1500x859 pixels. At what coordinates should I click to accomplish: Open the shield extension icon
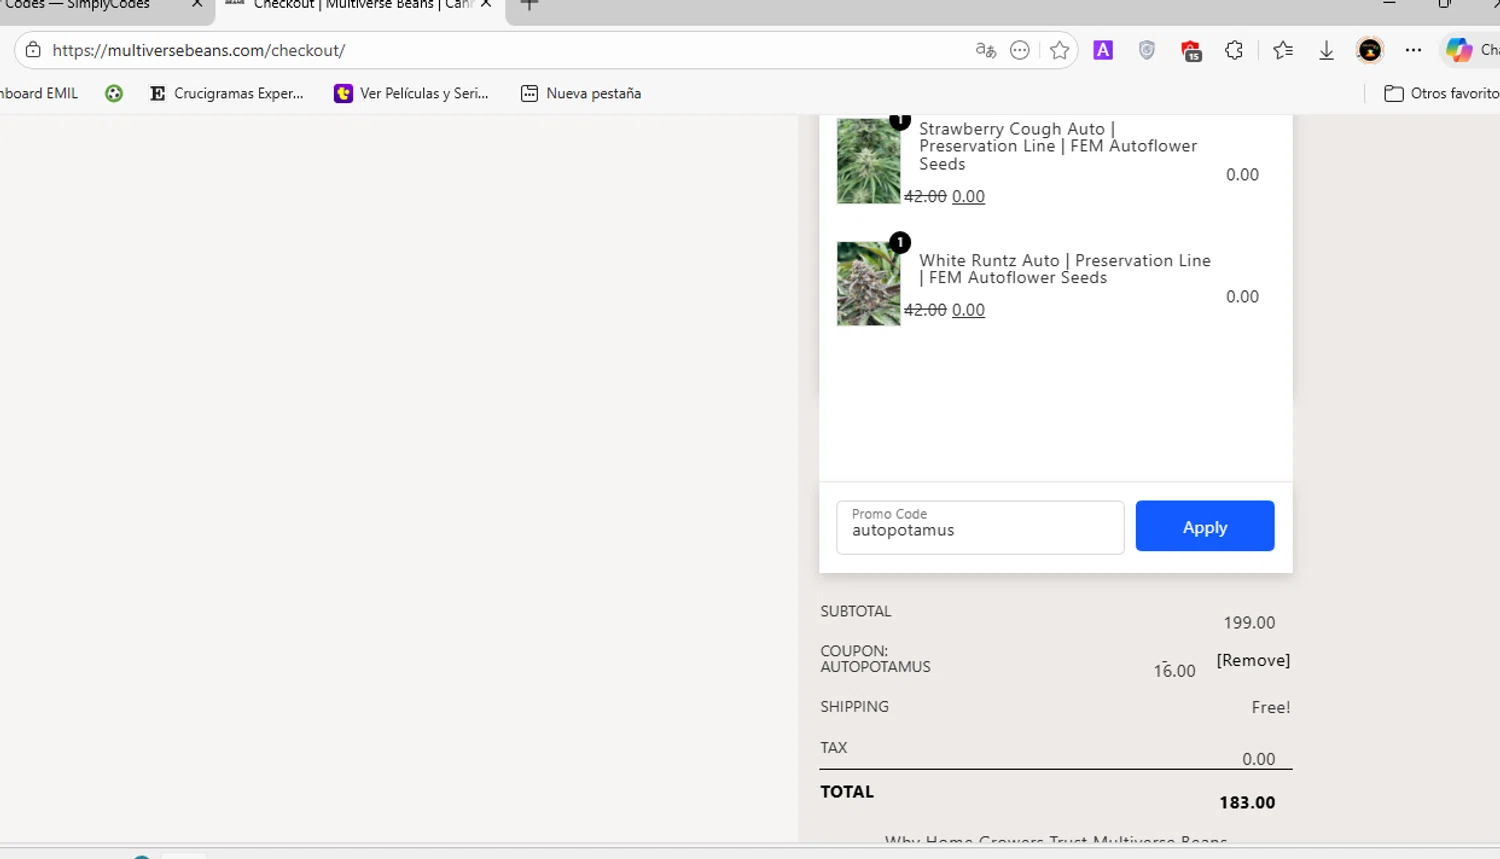pyautogui.click(x=1147, y=50)
